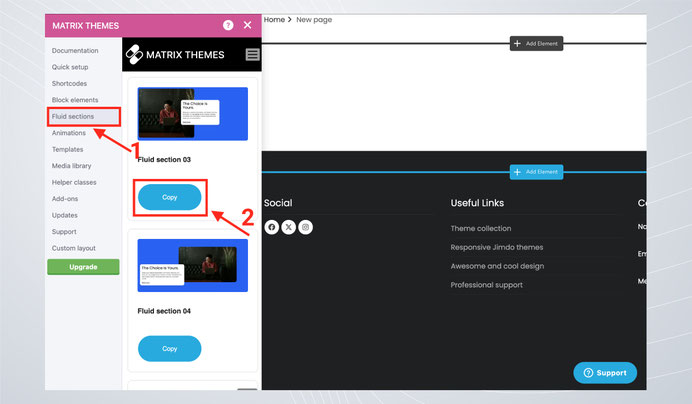Click the green Upgrade button

click(x=83, y=267)
